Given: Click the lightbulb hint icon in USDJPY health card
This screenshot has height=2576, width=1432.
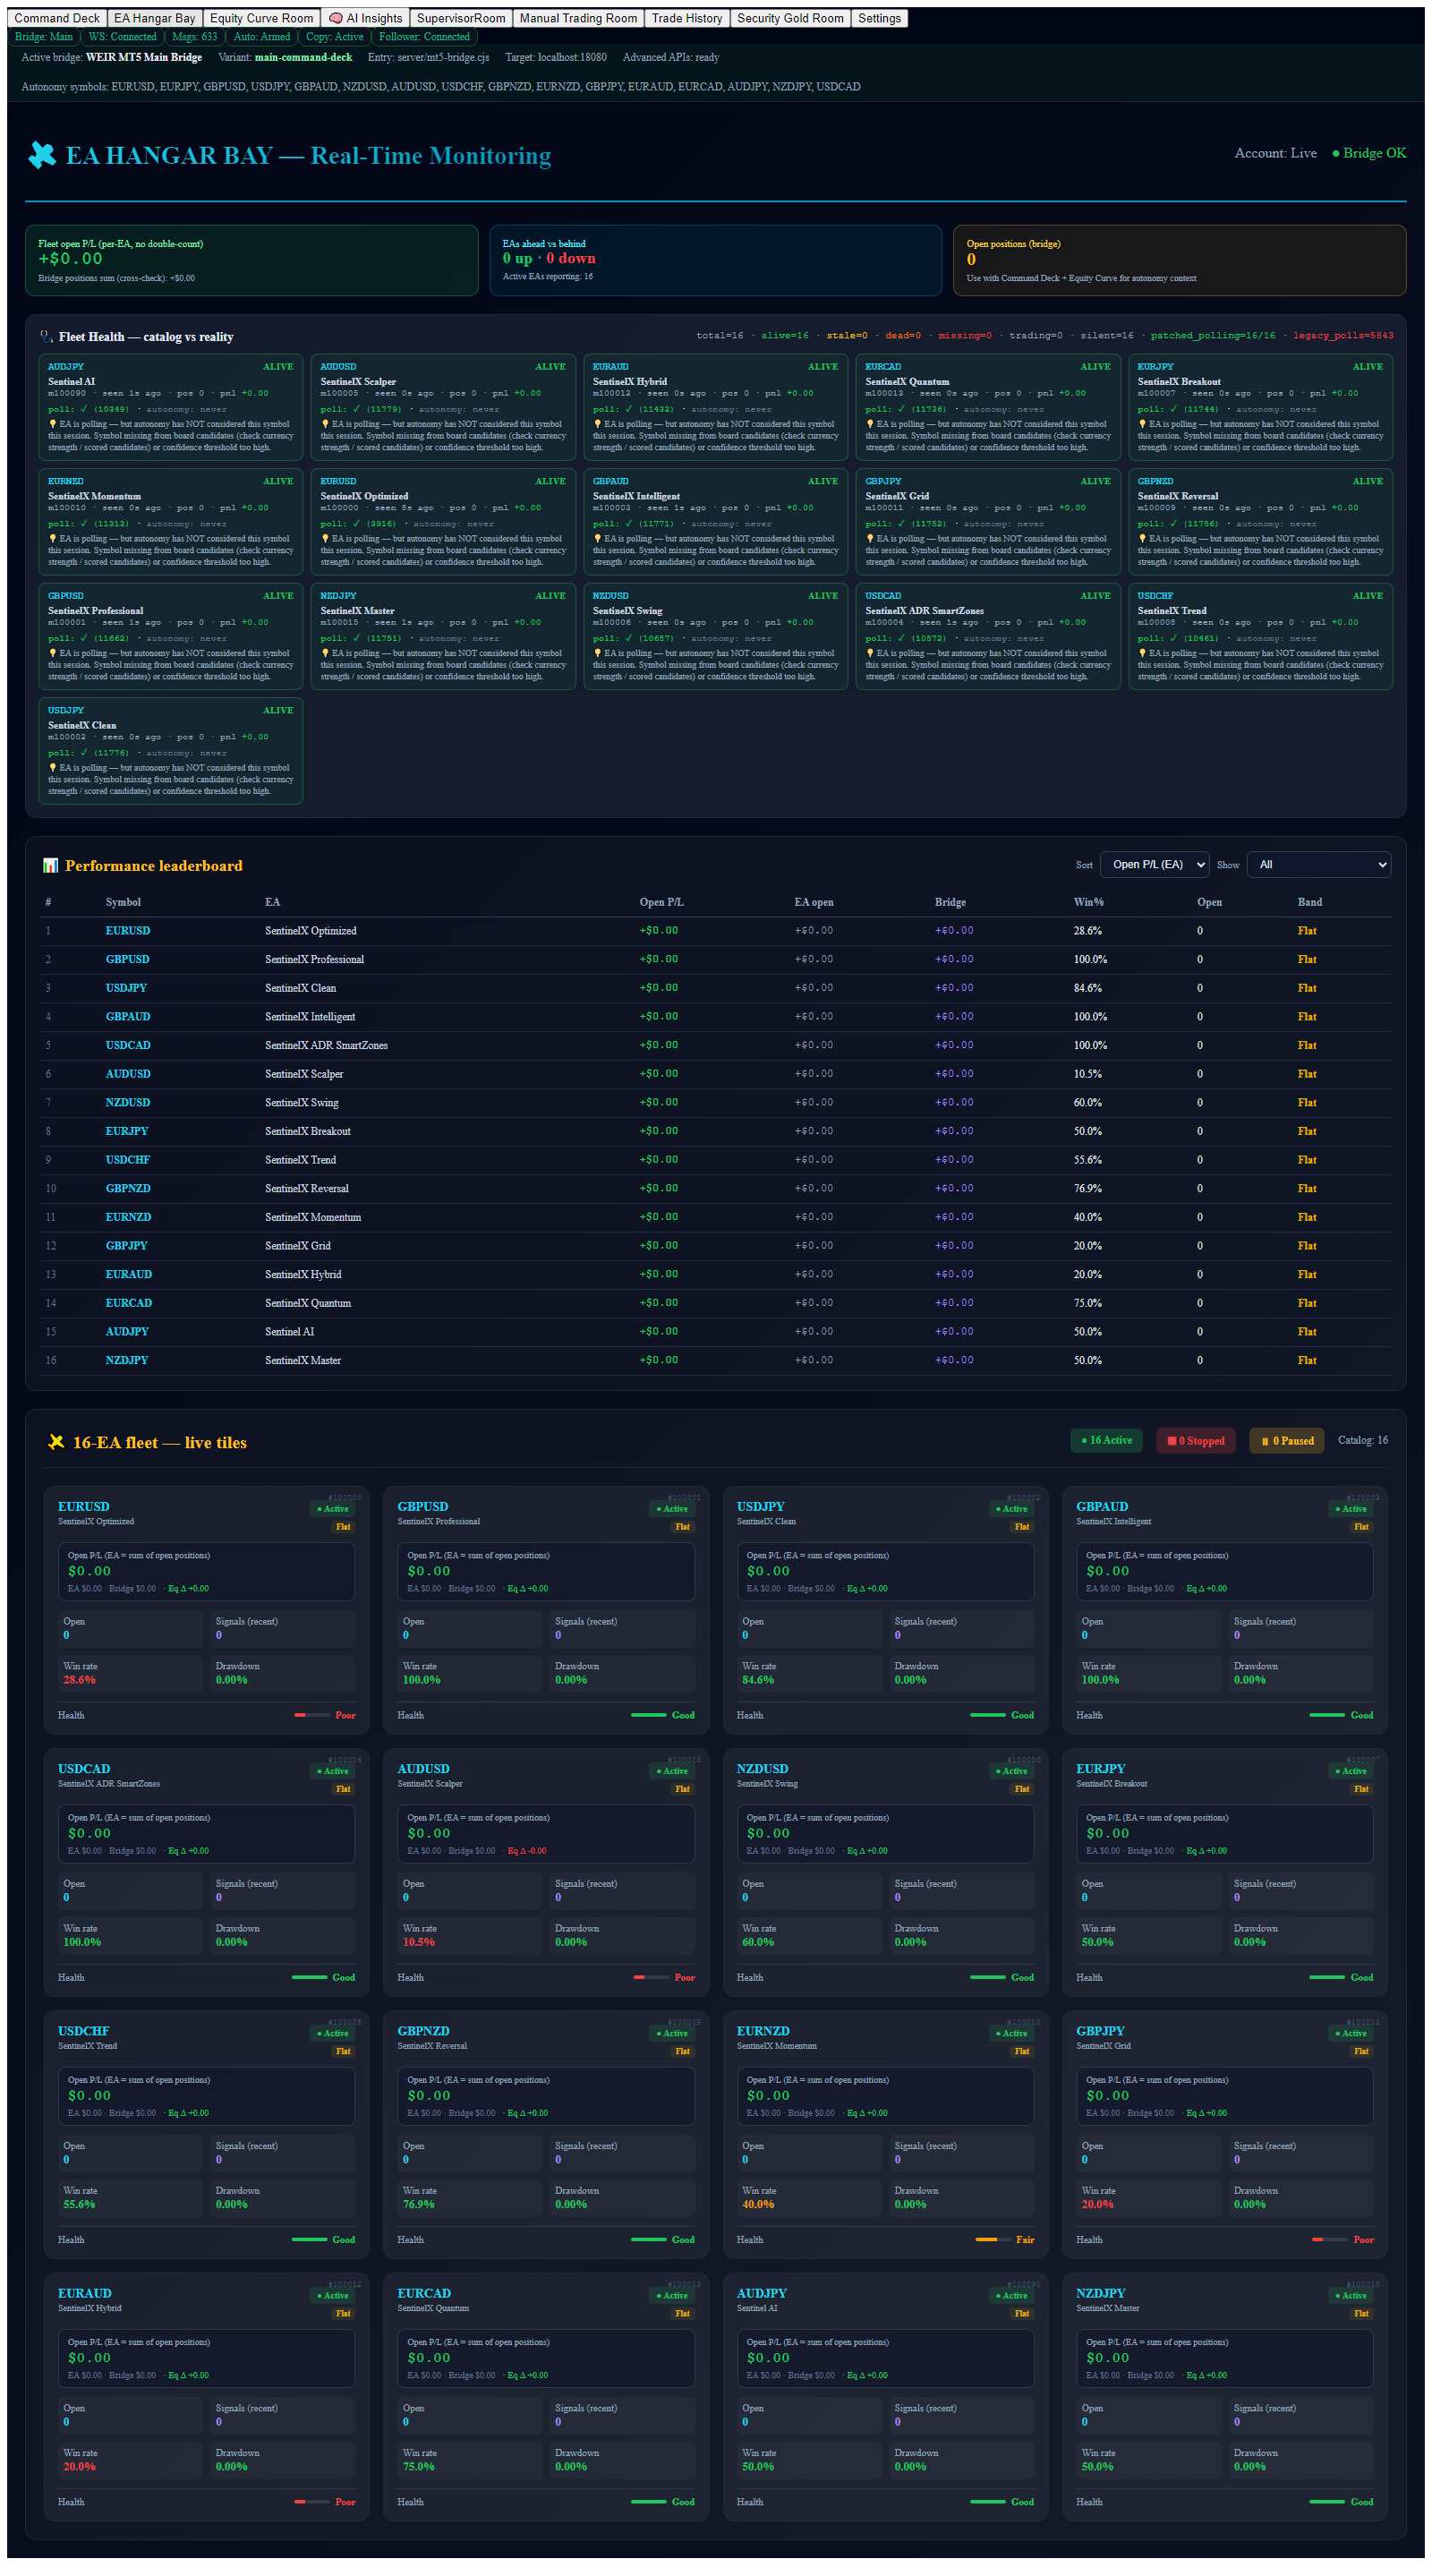Looking at the screenshot, I should [x=53, y=768].
